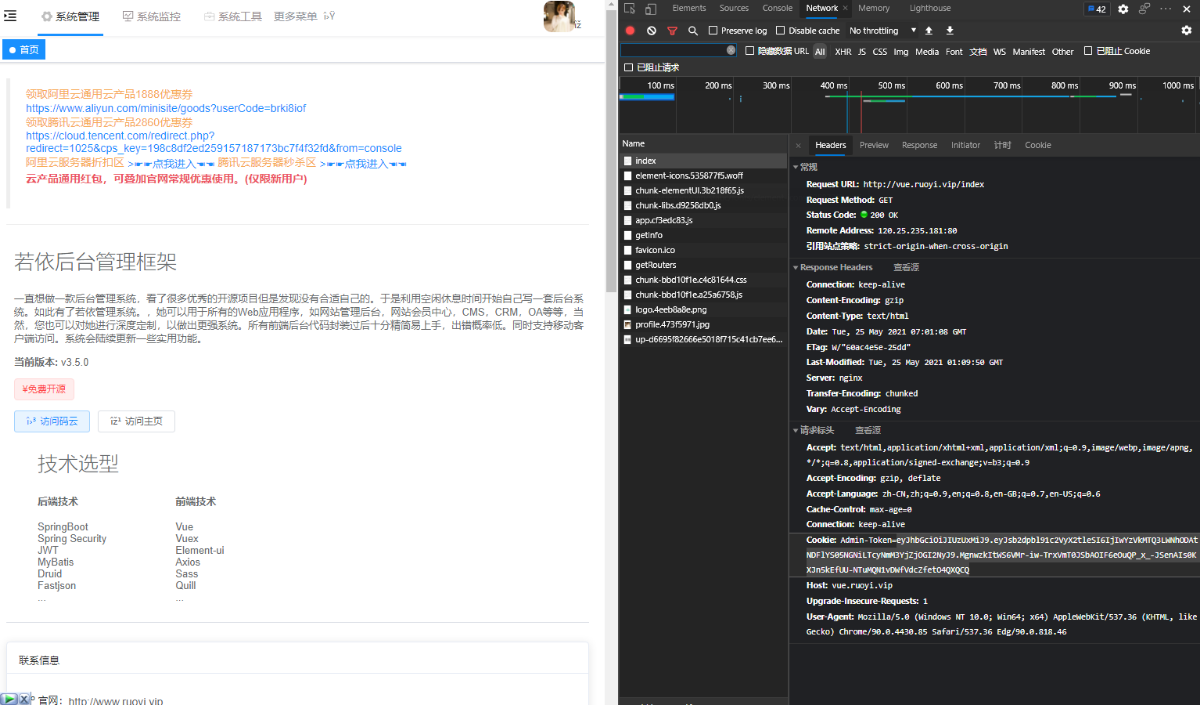Filter requests by XHR type
1200x705 pixels.
843,51
